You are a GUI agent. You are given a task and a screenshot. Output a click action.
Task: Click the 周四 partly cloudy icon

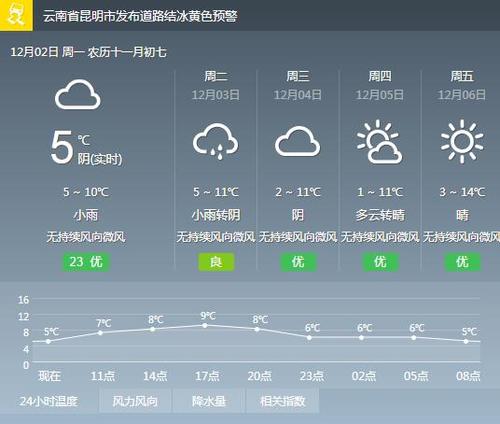click(380, 141)
